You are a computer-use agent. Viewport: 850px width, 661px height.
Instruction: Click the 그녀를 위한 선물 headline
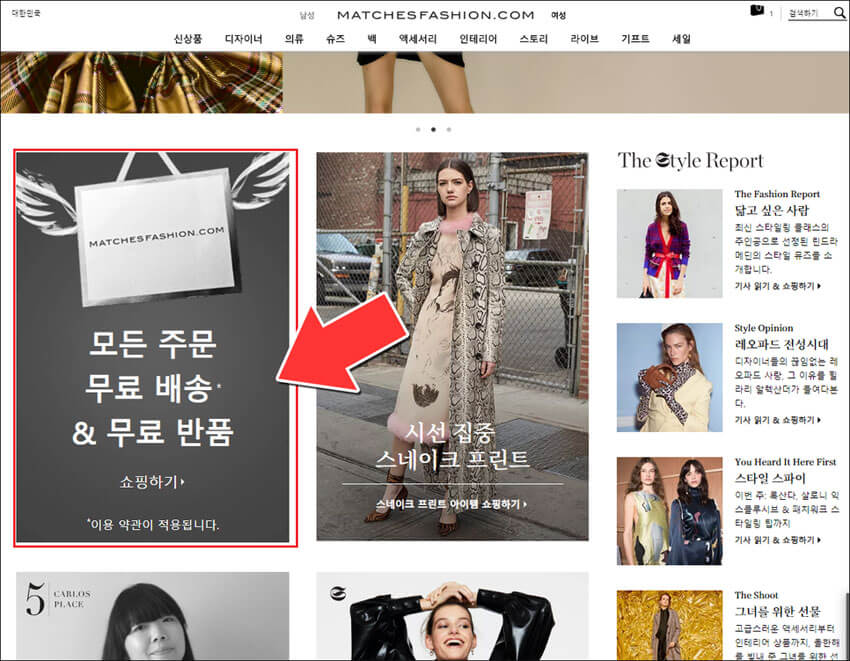(x=777, y=611)
